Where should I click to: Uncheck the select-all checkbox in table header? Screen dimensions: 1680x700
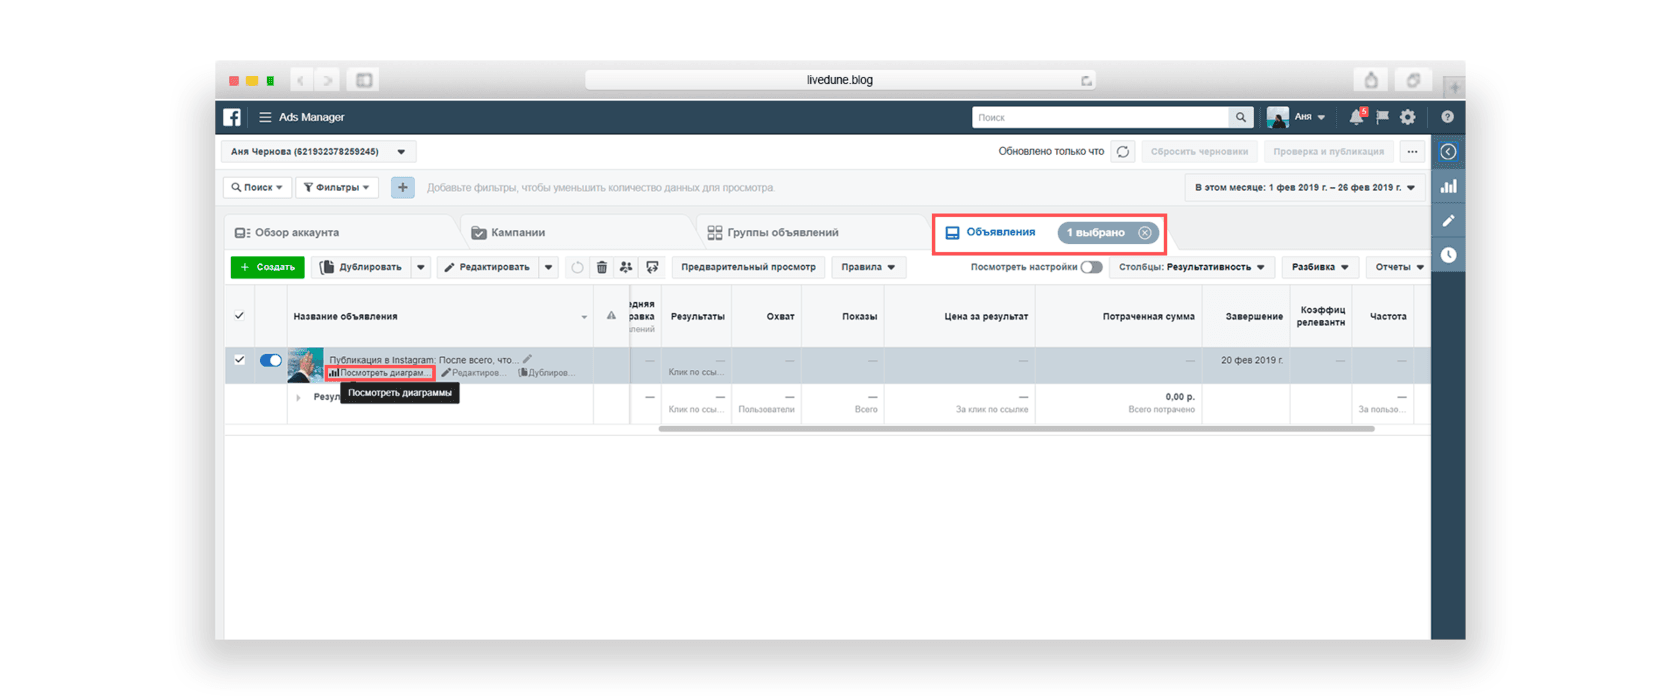239,316
